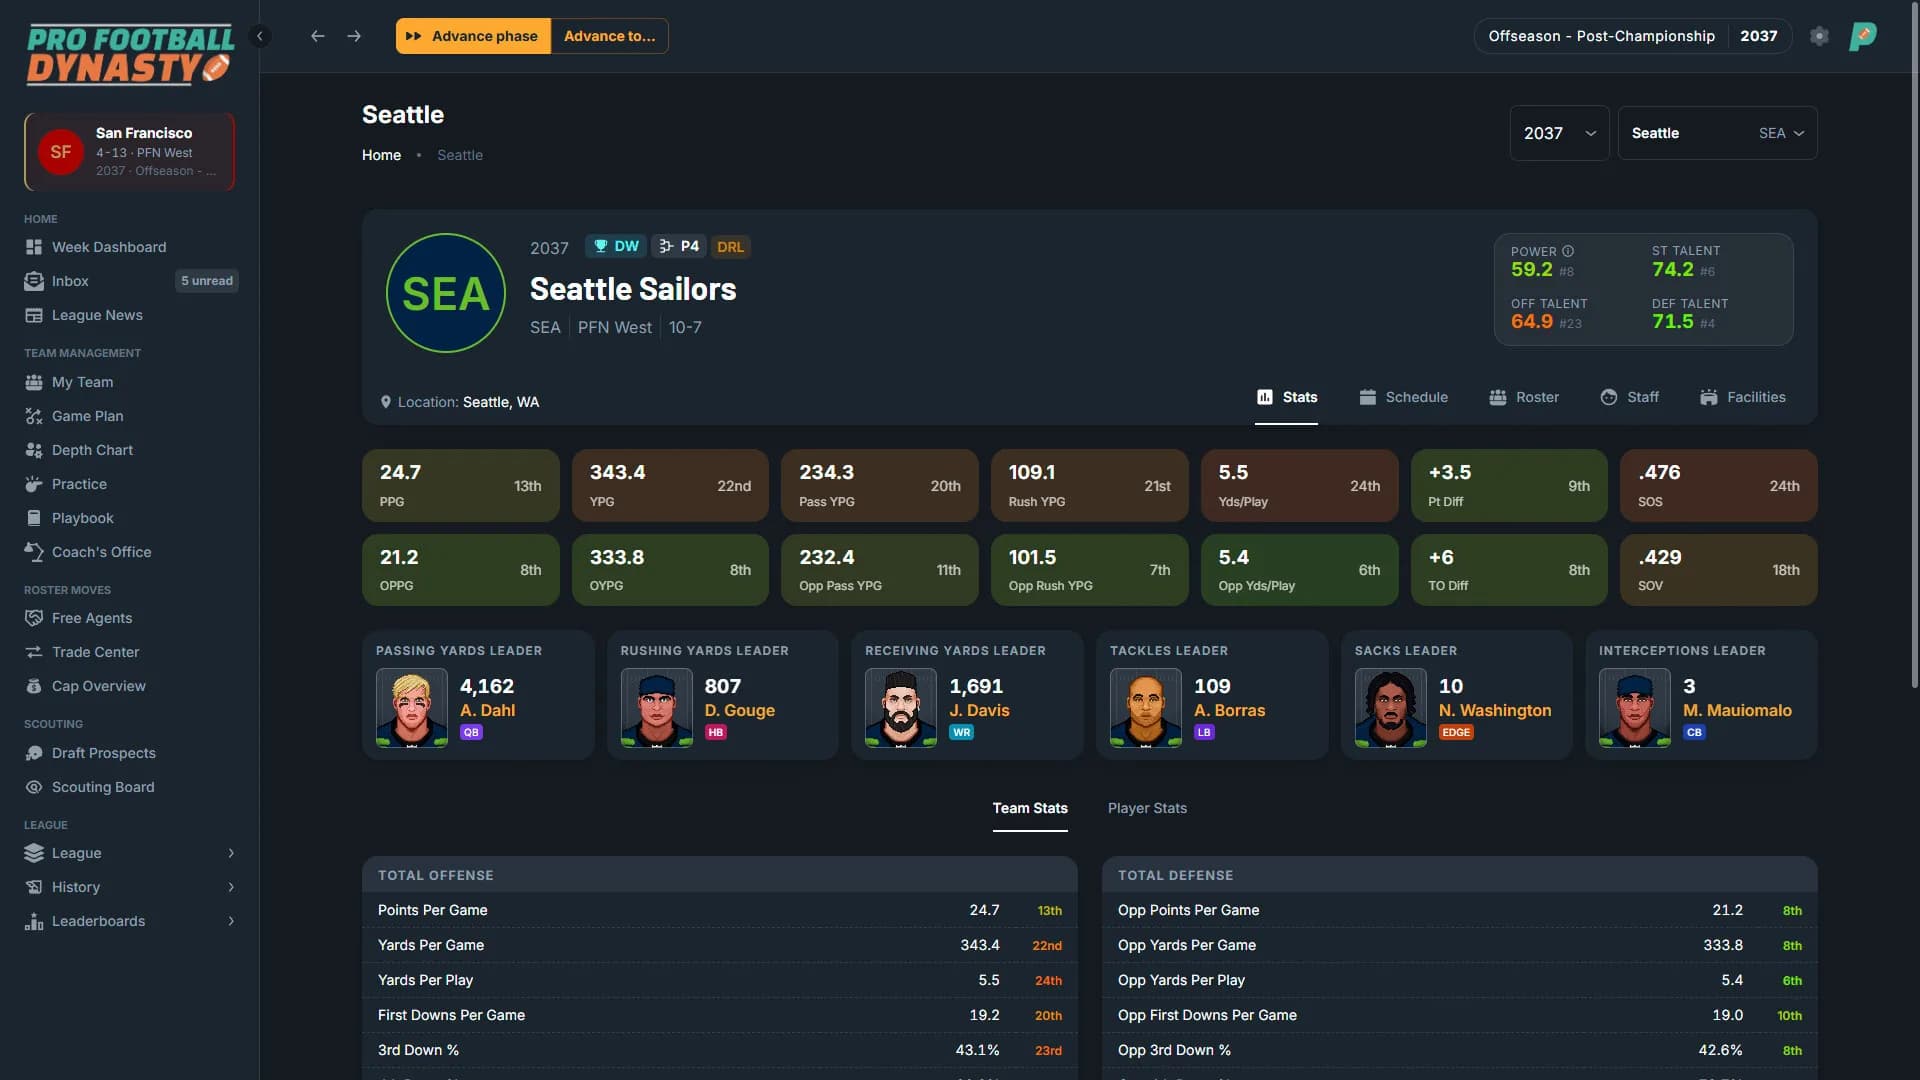Expand the History submenu in sidebar
The image size is (1920, 1080).
pos(130,887)
